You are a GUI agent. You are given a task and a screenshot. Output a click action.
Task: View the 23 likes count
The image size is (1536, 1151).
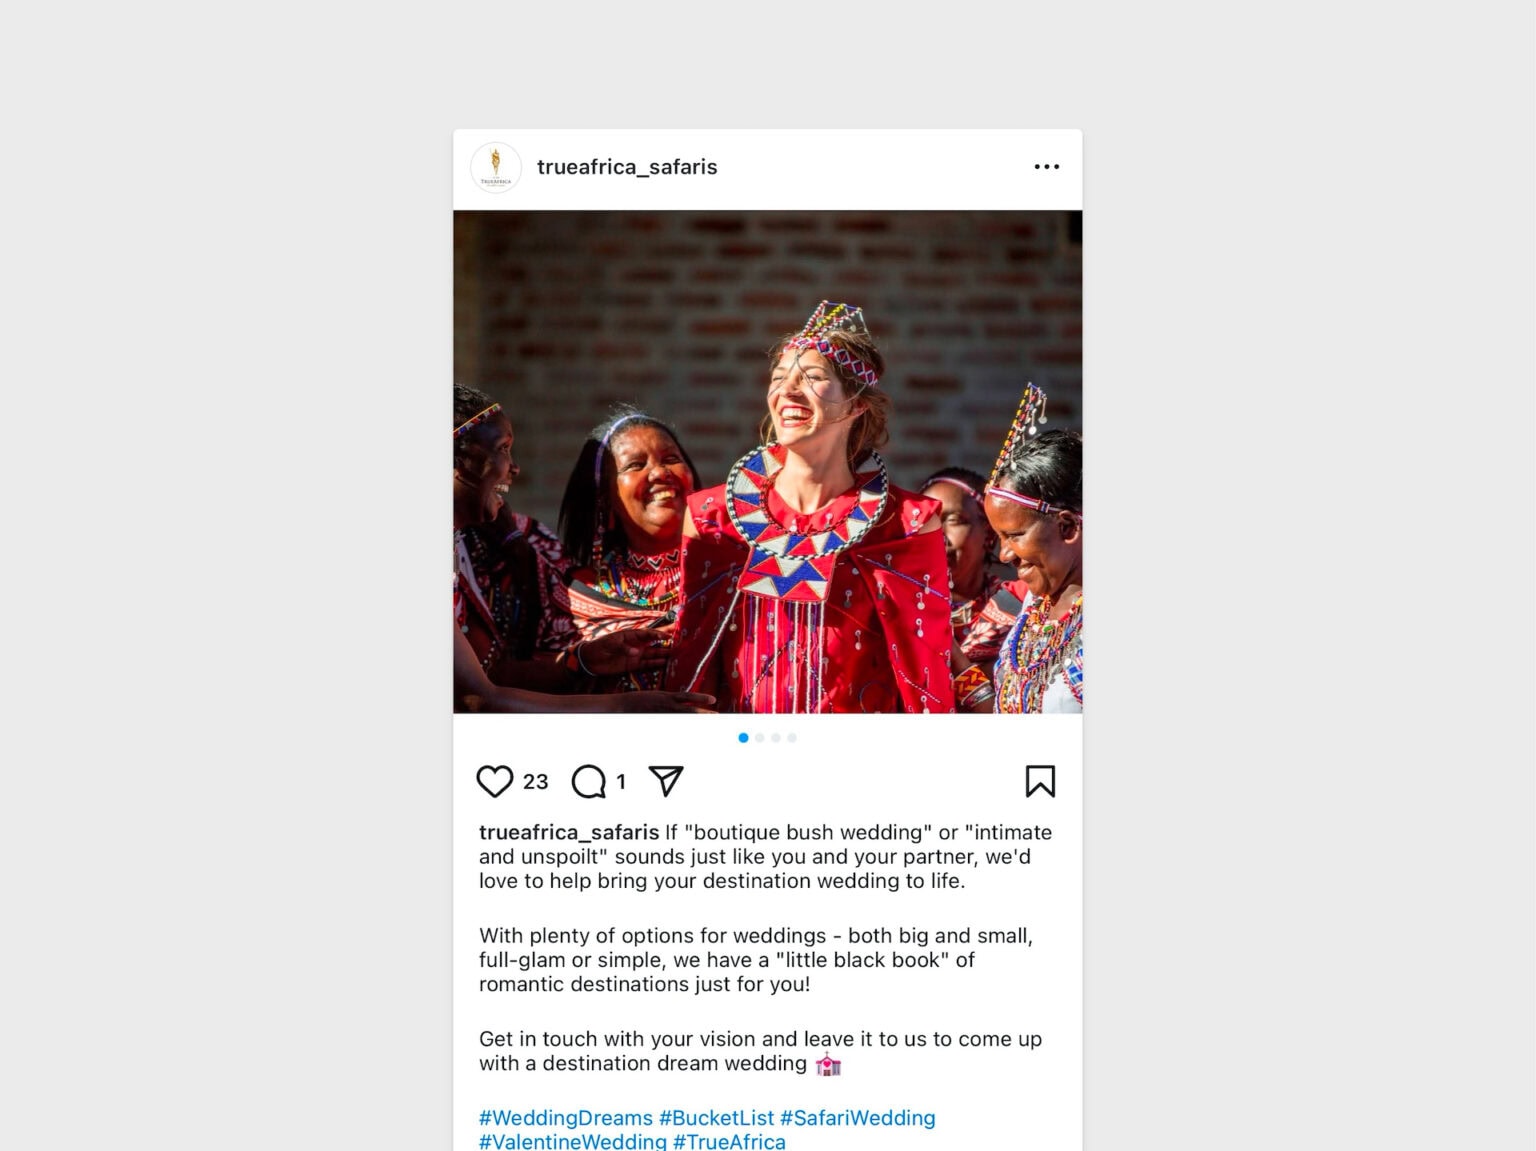coord(535,782)
